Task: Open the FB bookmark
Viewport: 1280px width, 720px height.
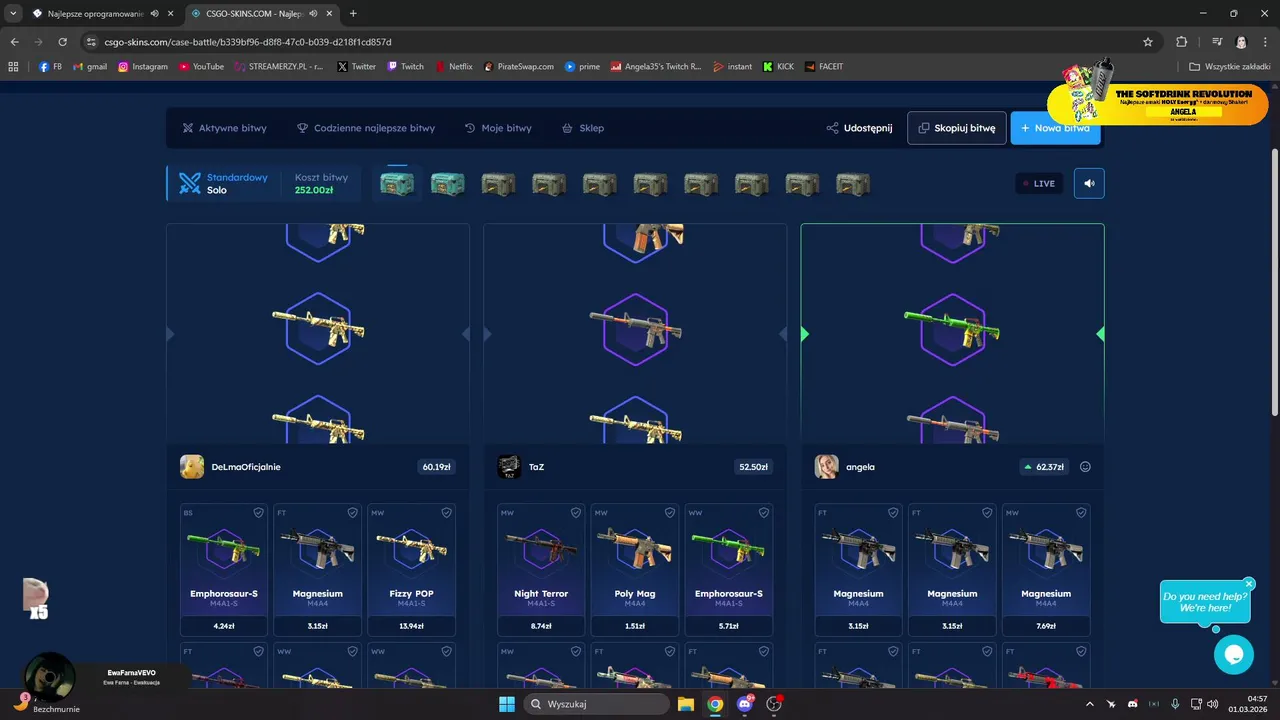Action: 50,66
